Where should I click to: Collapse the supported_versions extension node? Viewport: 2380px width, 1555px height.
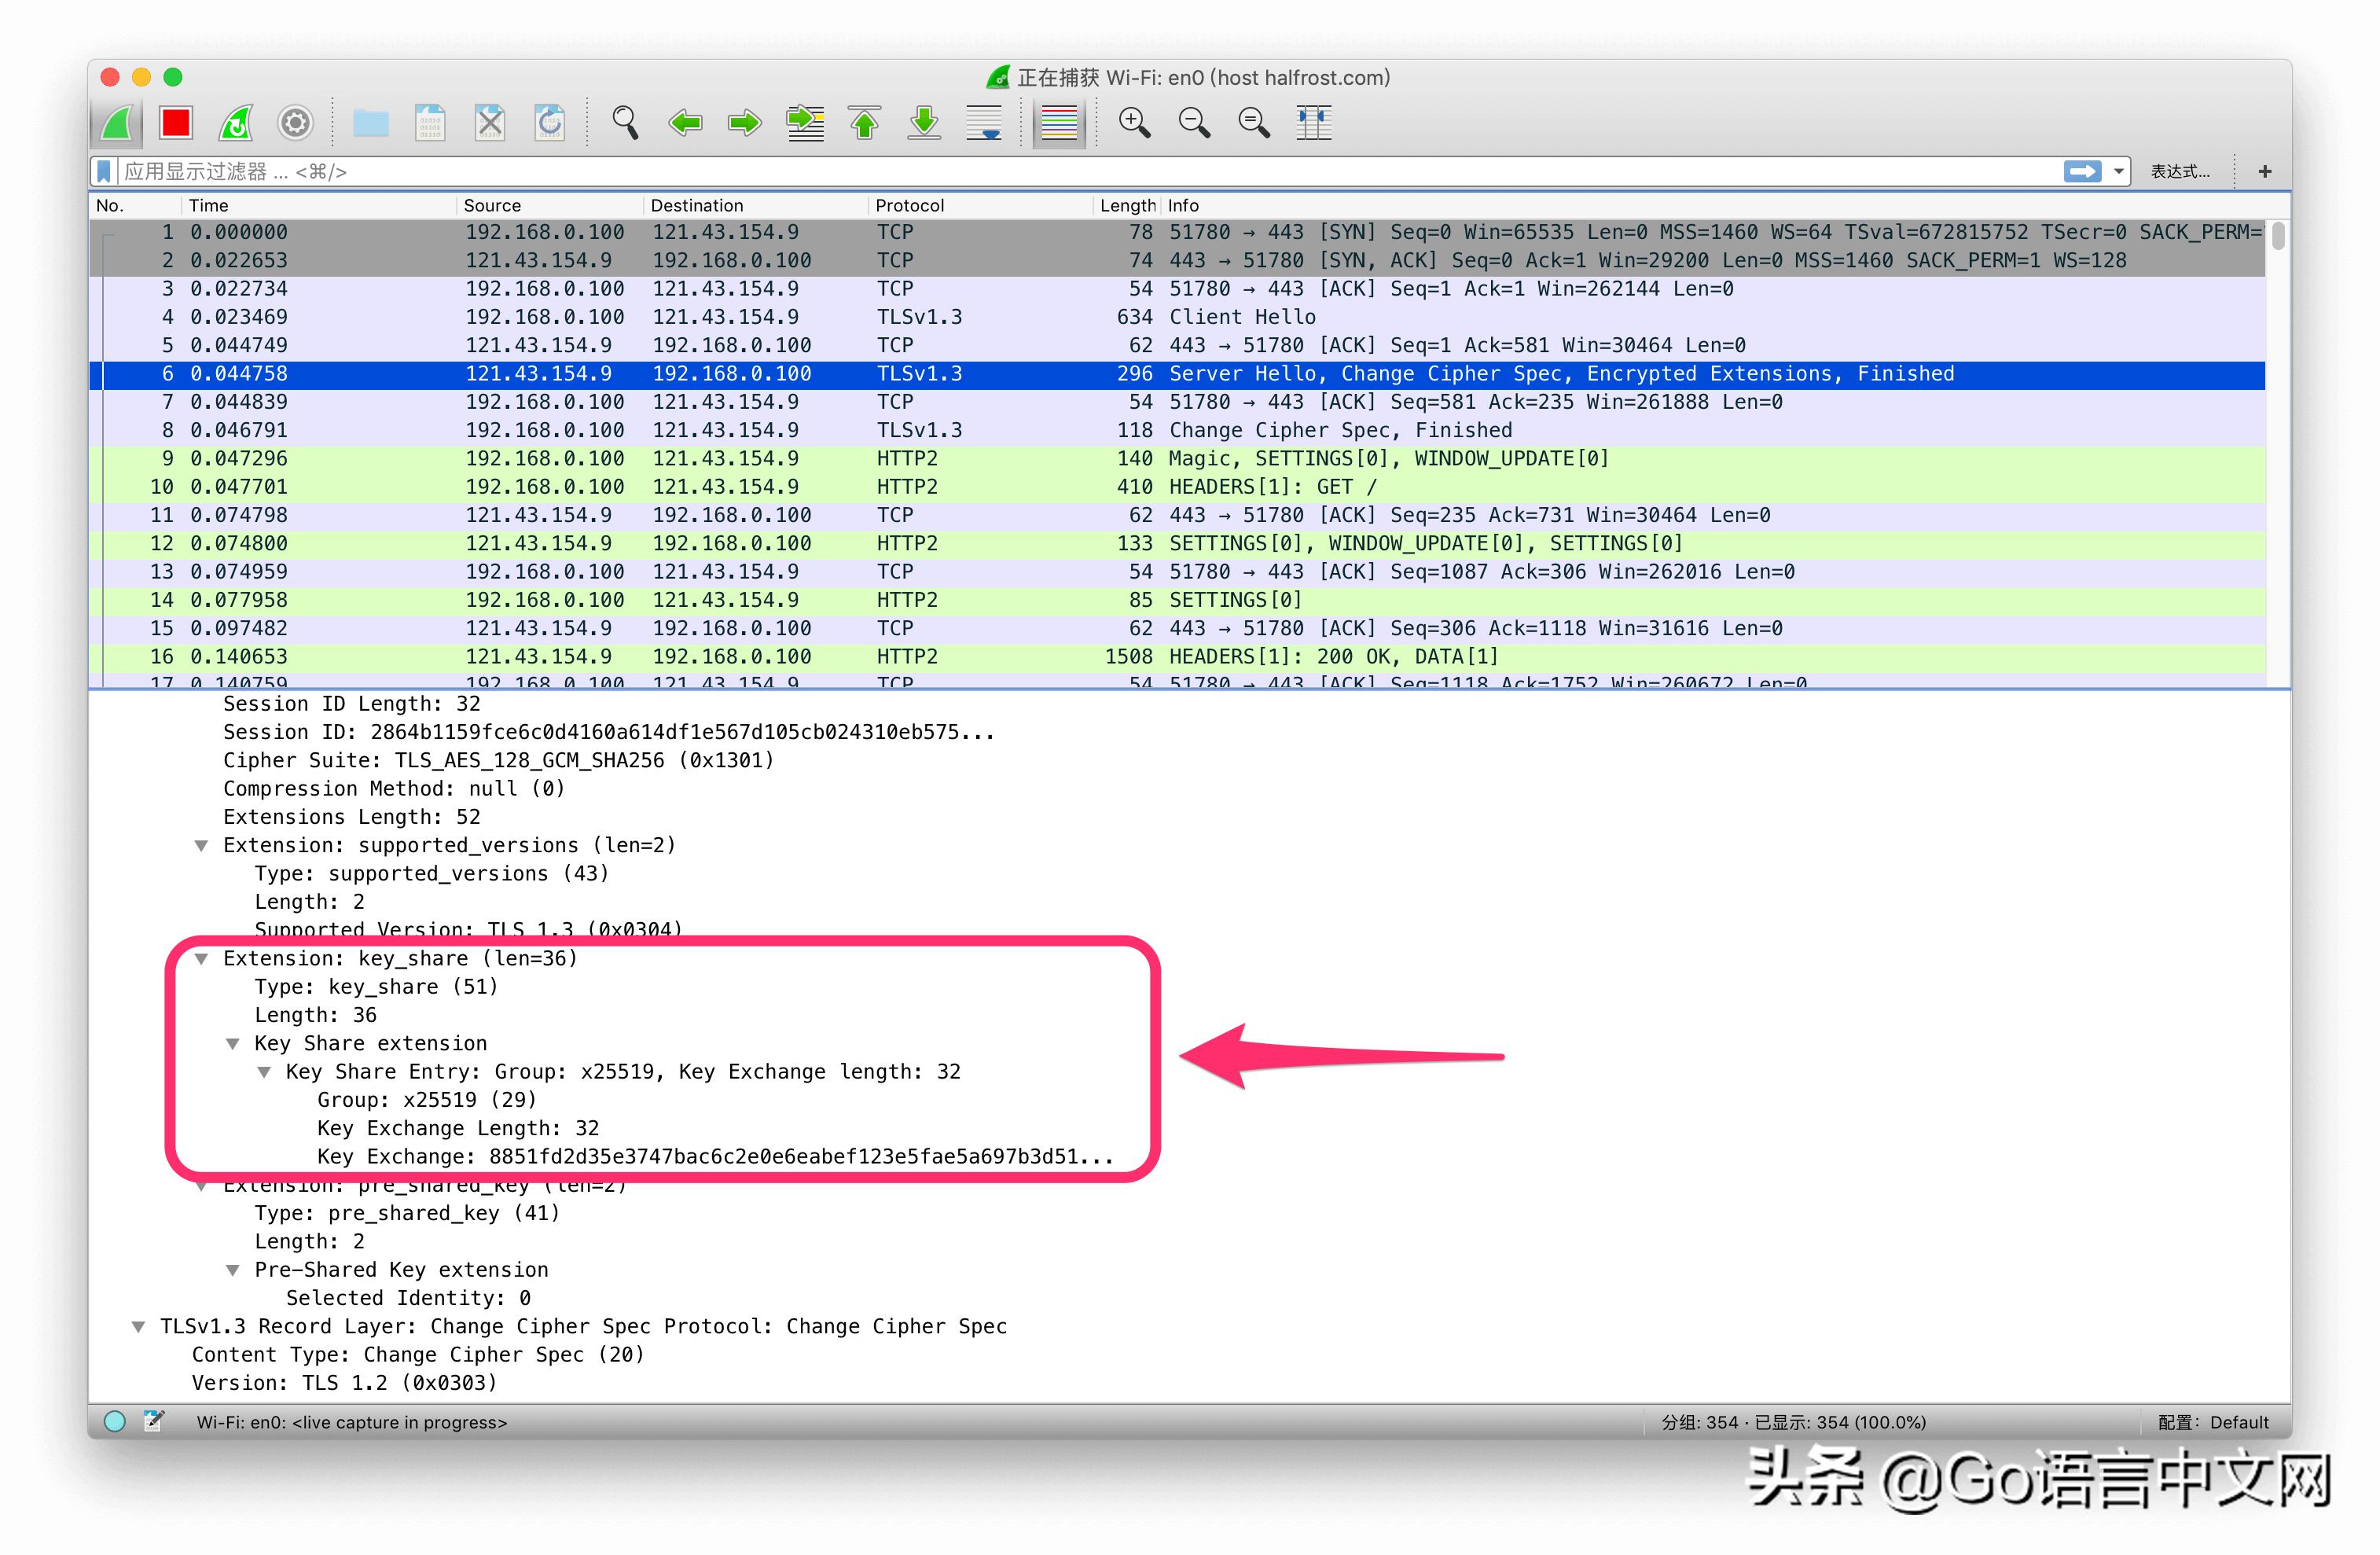tap(202, 846)
